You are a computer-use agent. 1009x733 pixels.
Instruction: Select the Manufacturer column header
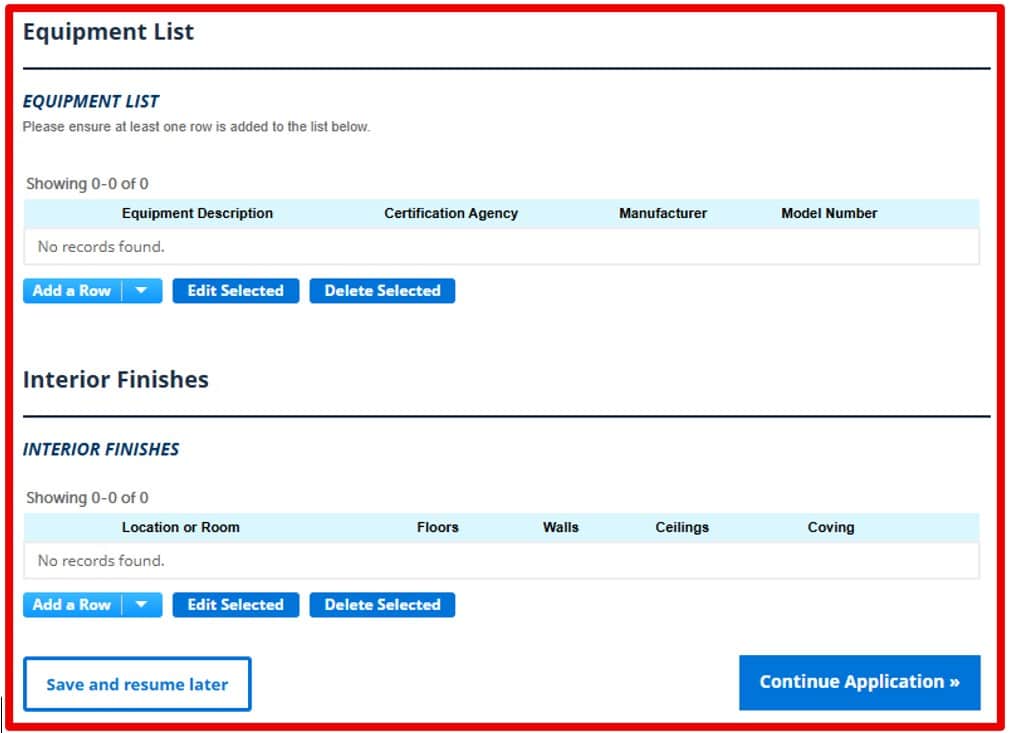coord(662,213)
